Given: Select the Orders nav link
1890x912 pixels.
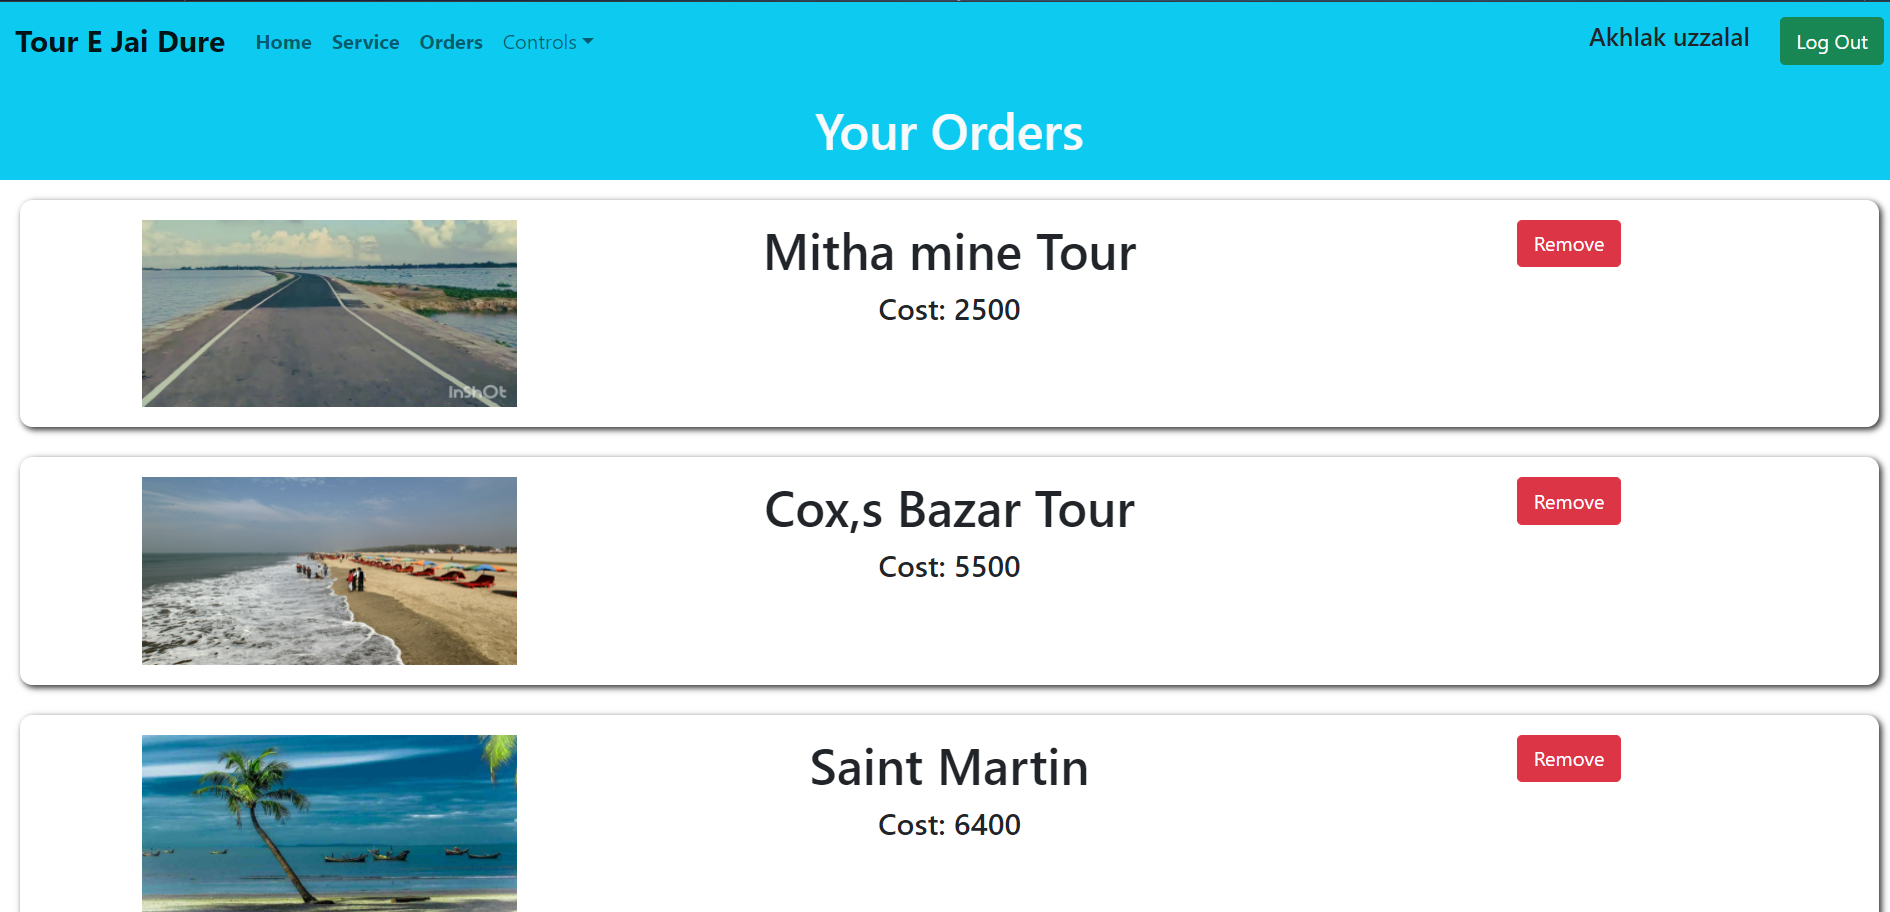Looking at the screenshot, I should pyautogui.click(x=451, y=42).
